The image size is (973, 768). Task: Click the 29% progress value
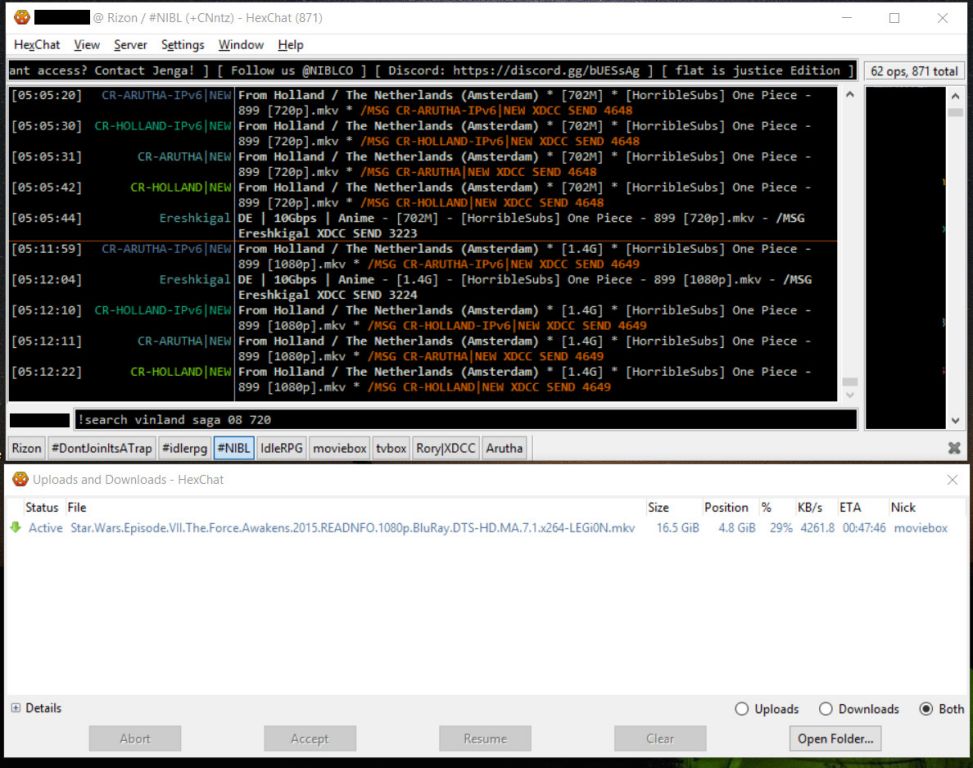[x=781, y=528]
